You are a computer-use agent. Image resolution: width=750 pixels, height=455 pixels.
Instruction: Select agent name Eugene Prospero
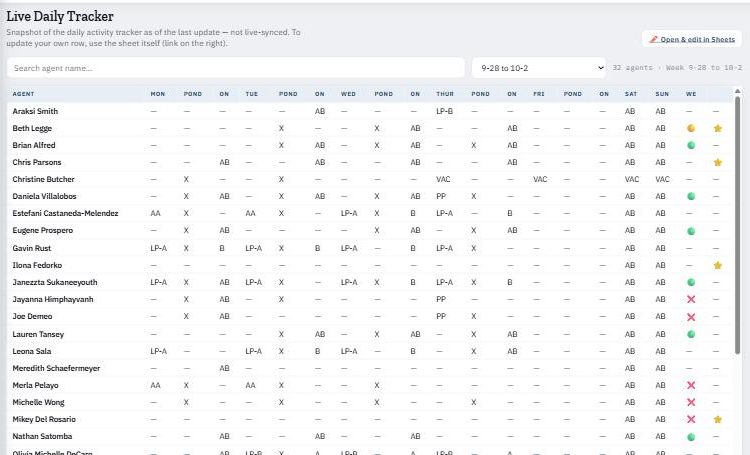click(43, 230)
